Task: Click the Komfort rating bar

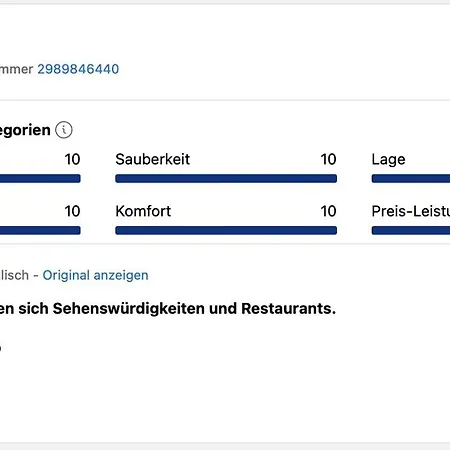Action: 226,230
